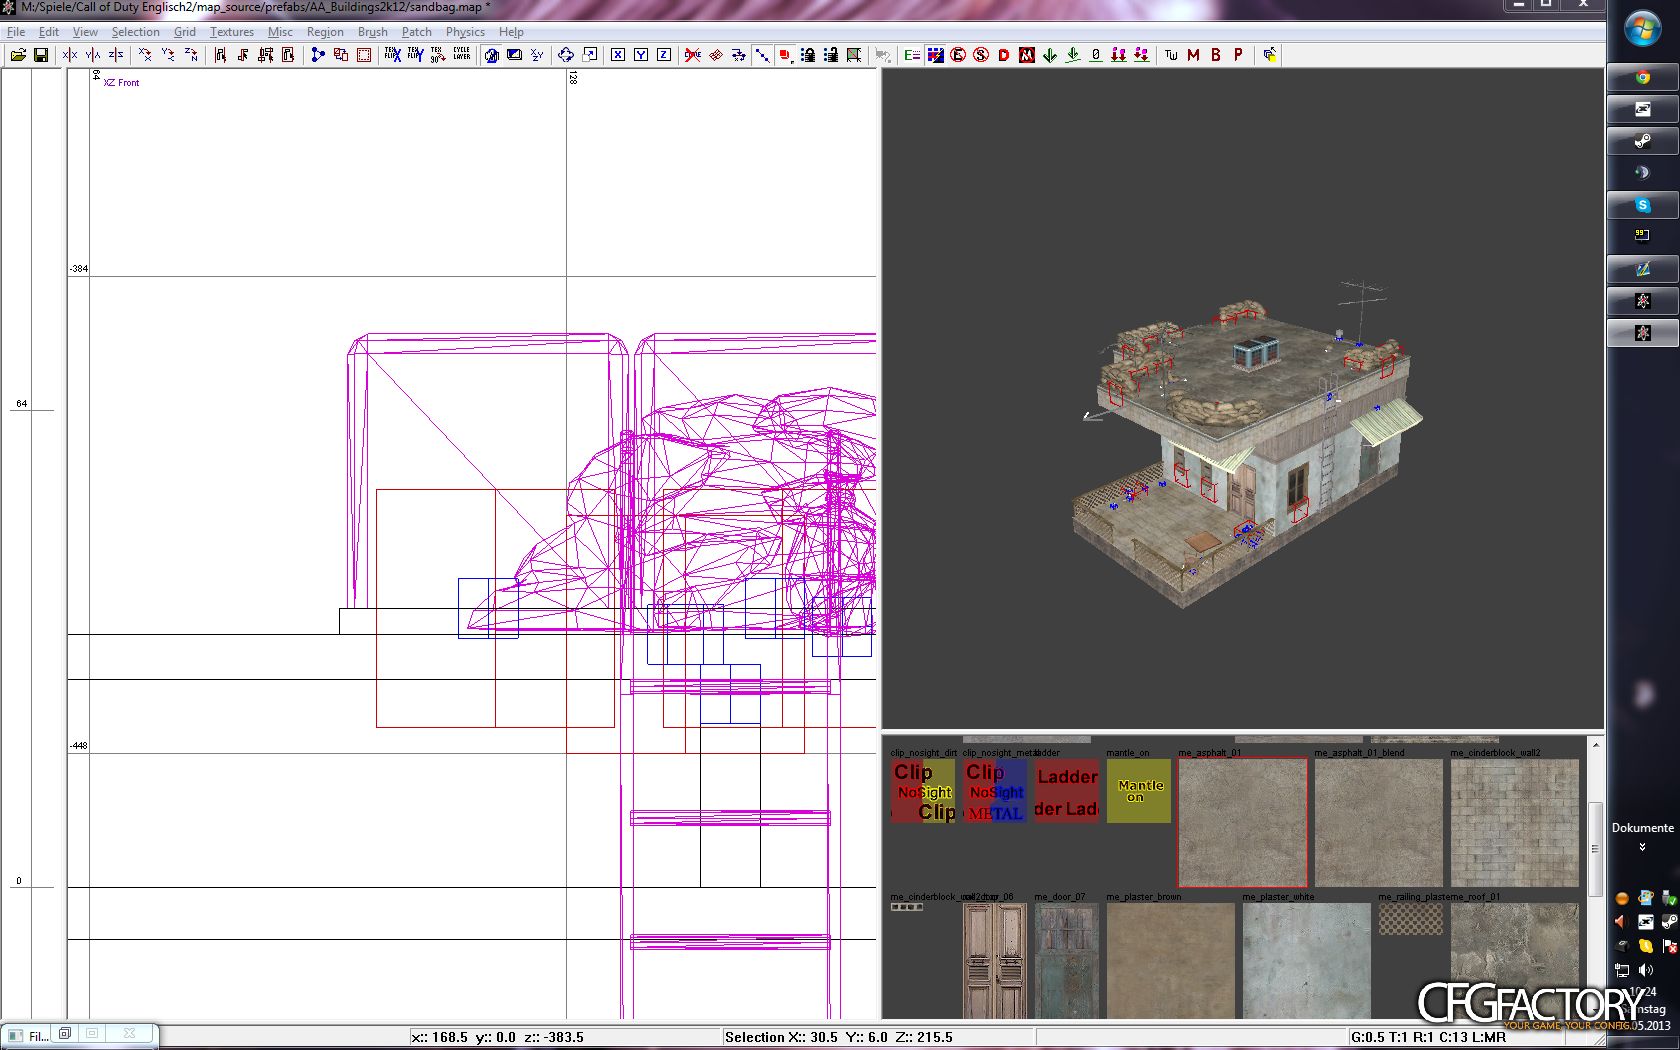Open the Selection menu

135,32
